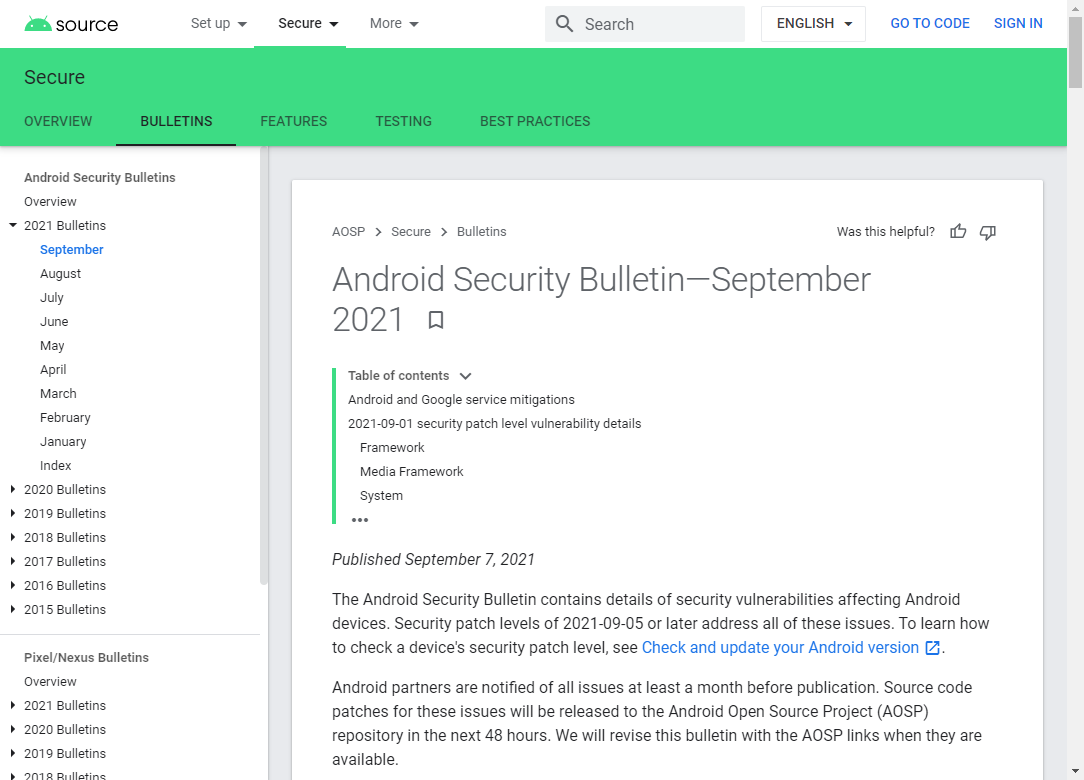The image size is (1084, 780).
Task: Open the Secure menu in the header
Action: (307, 23)
